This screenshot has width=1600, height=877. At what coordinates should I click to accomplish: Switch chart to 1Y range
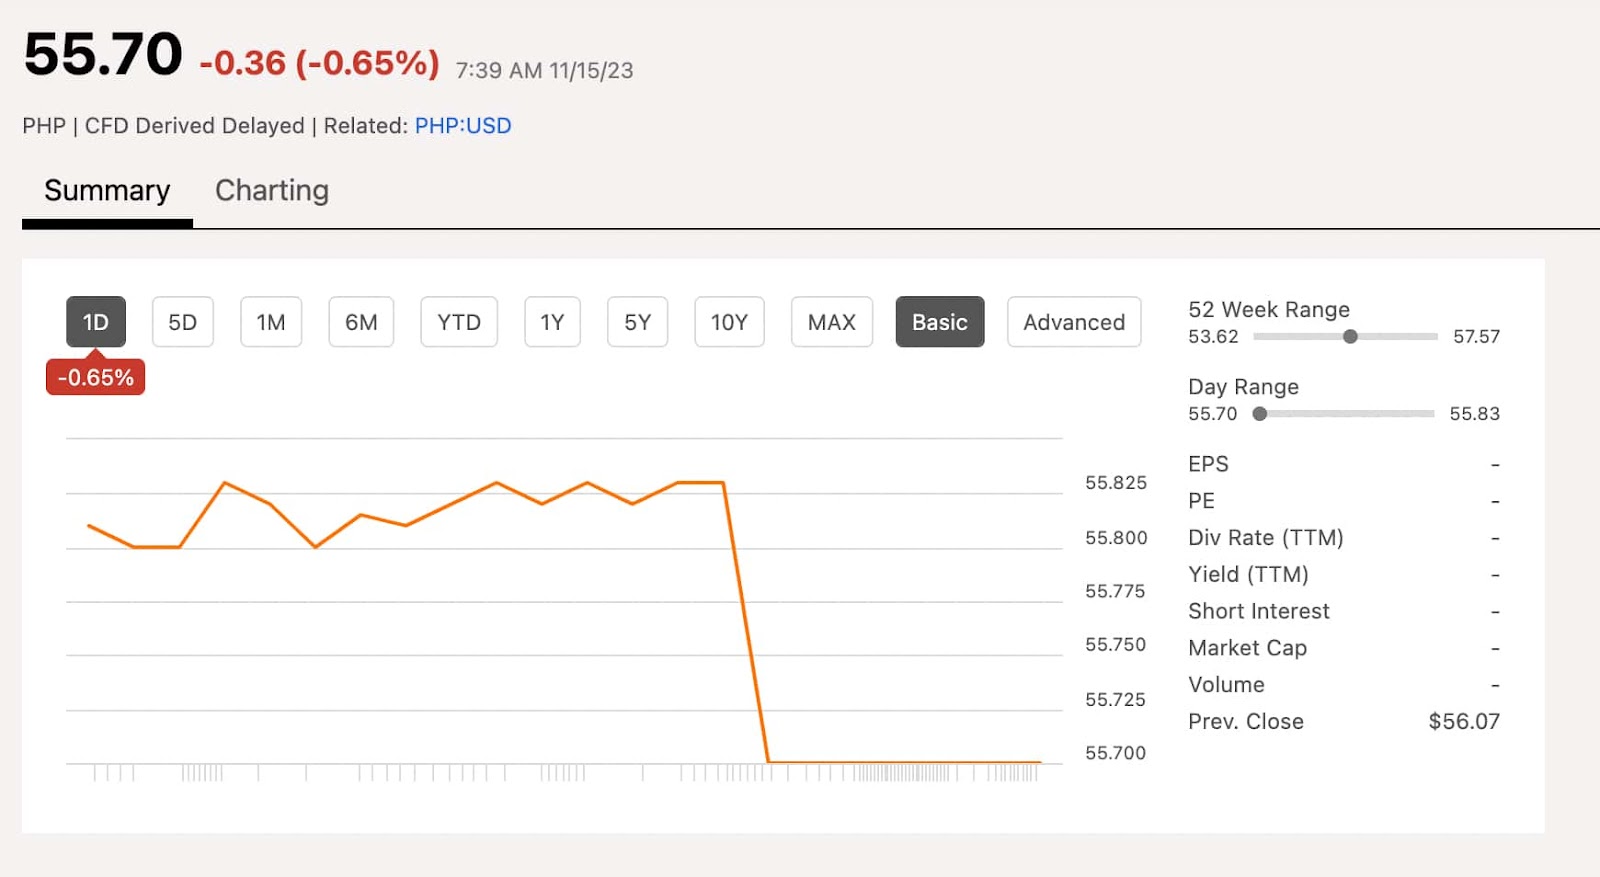552,322
